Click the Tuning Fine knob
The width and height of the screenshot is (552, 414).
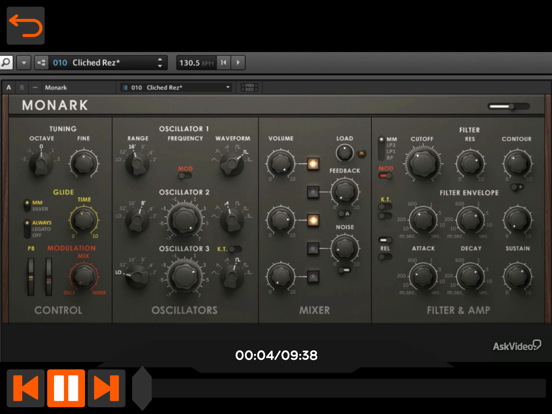[x=84, y=163]
